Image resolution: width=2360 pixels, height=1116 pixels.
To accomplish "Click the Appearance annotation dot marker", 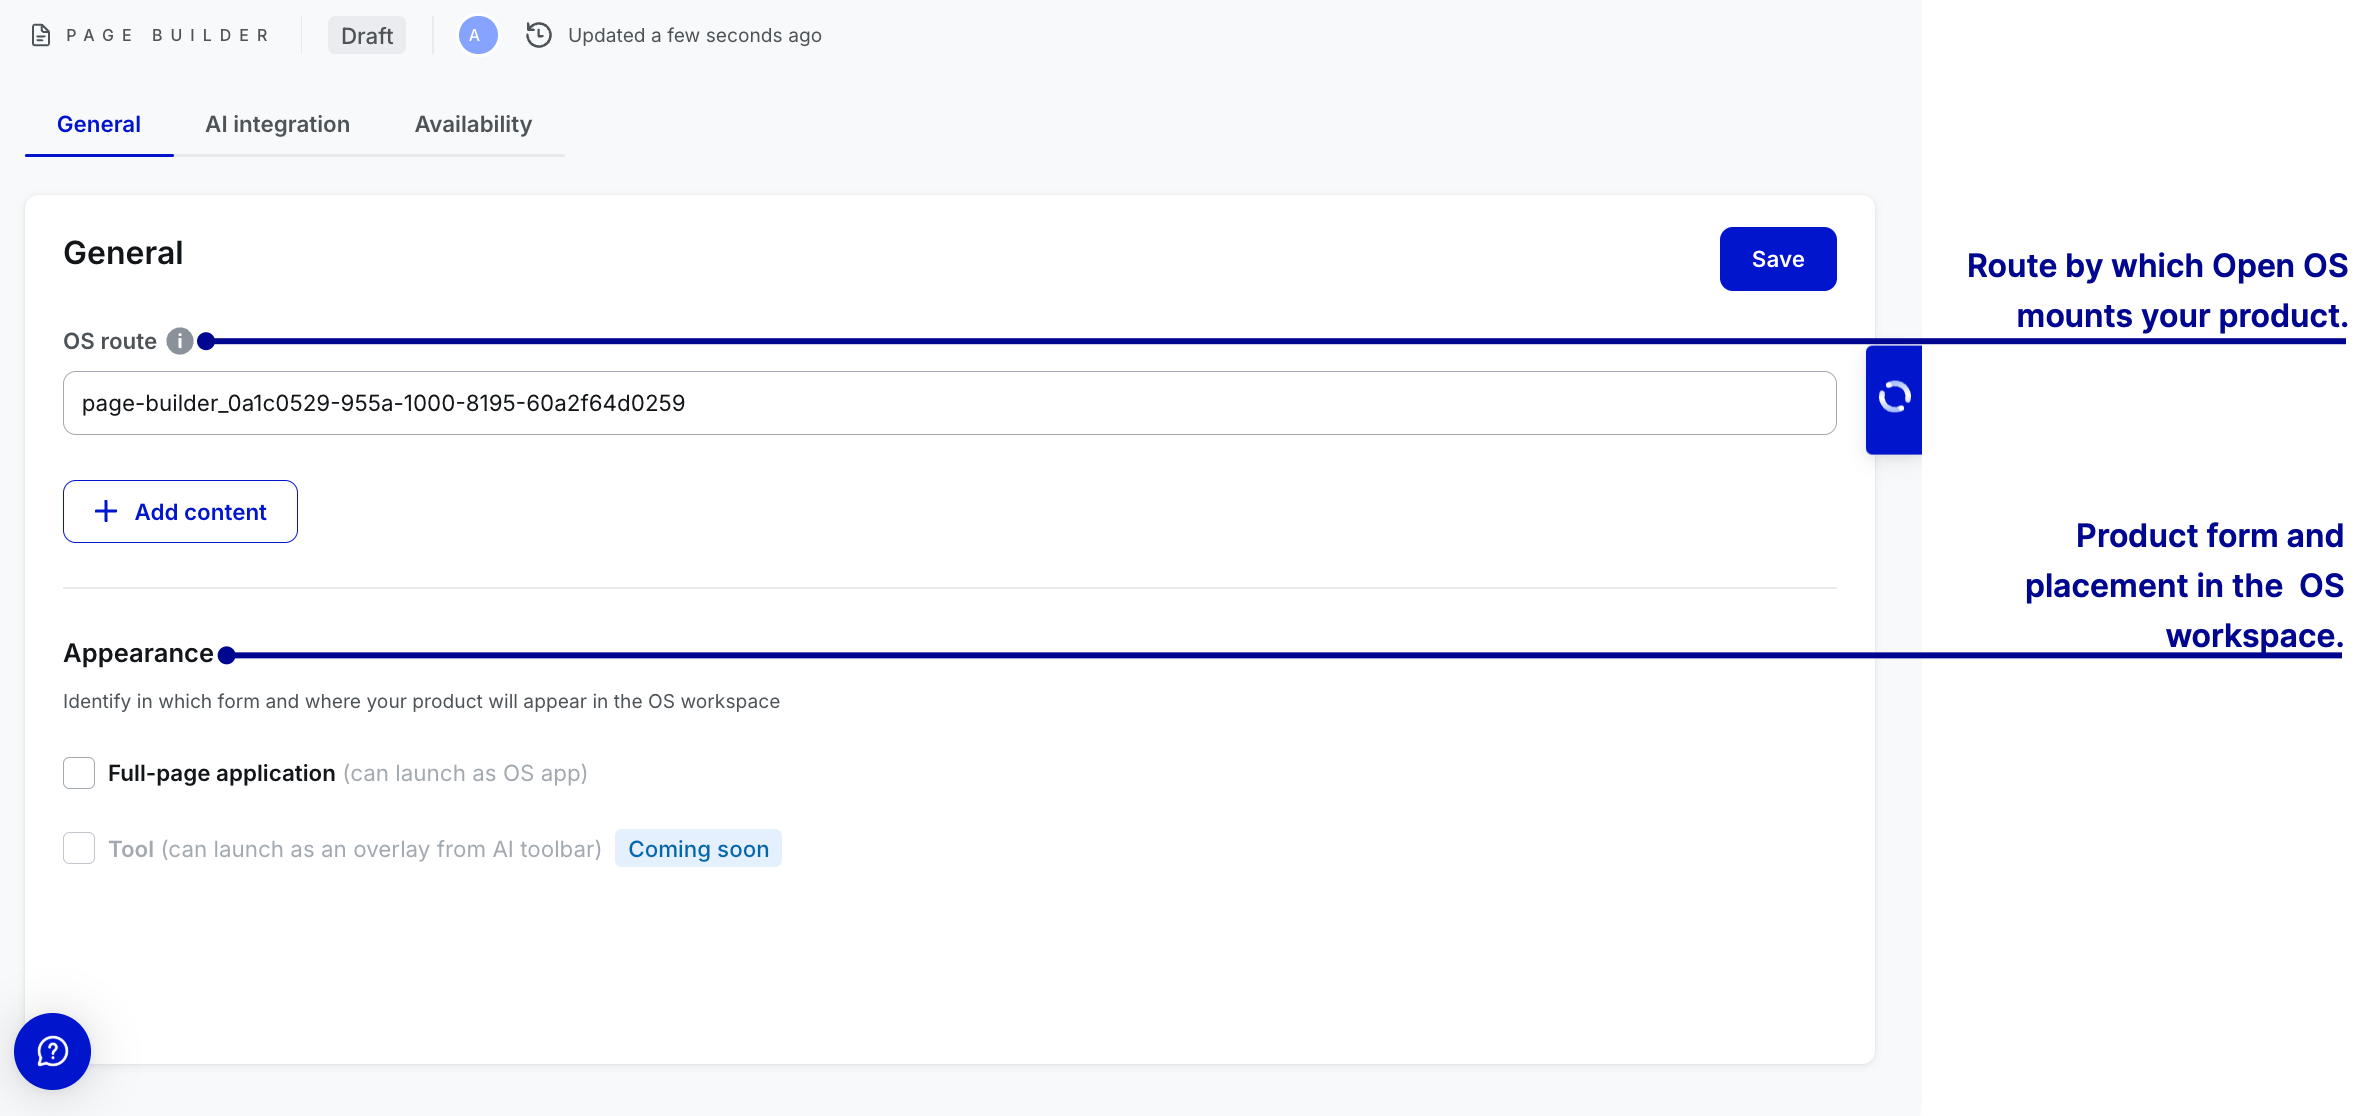I will (x=227, y=655).
